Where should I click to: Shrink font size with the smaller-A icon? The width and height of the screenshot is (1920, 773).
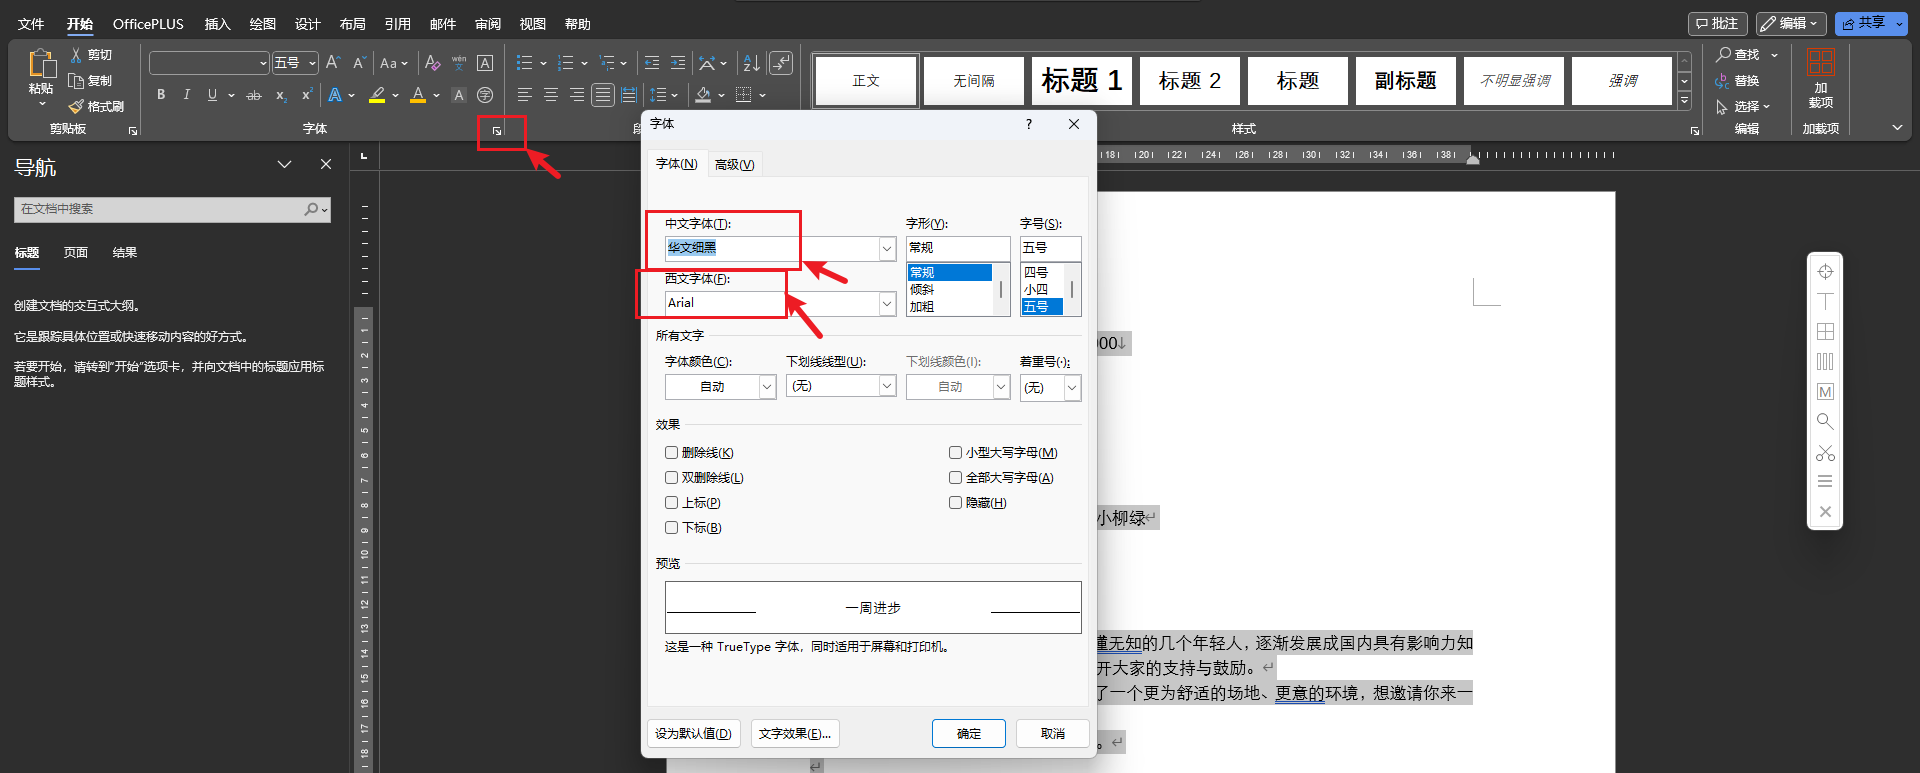(x=359, y=63)
